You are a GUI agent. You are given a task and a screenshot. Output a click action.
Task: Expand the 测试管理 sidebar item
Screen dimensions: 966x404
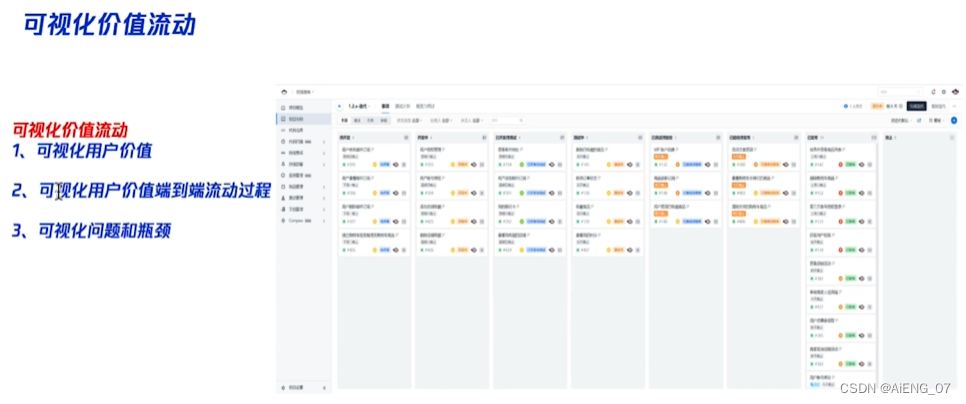(324, 198)
